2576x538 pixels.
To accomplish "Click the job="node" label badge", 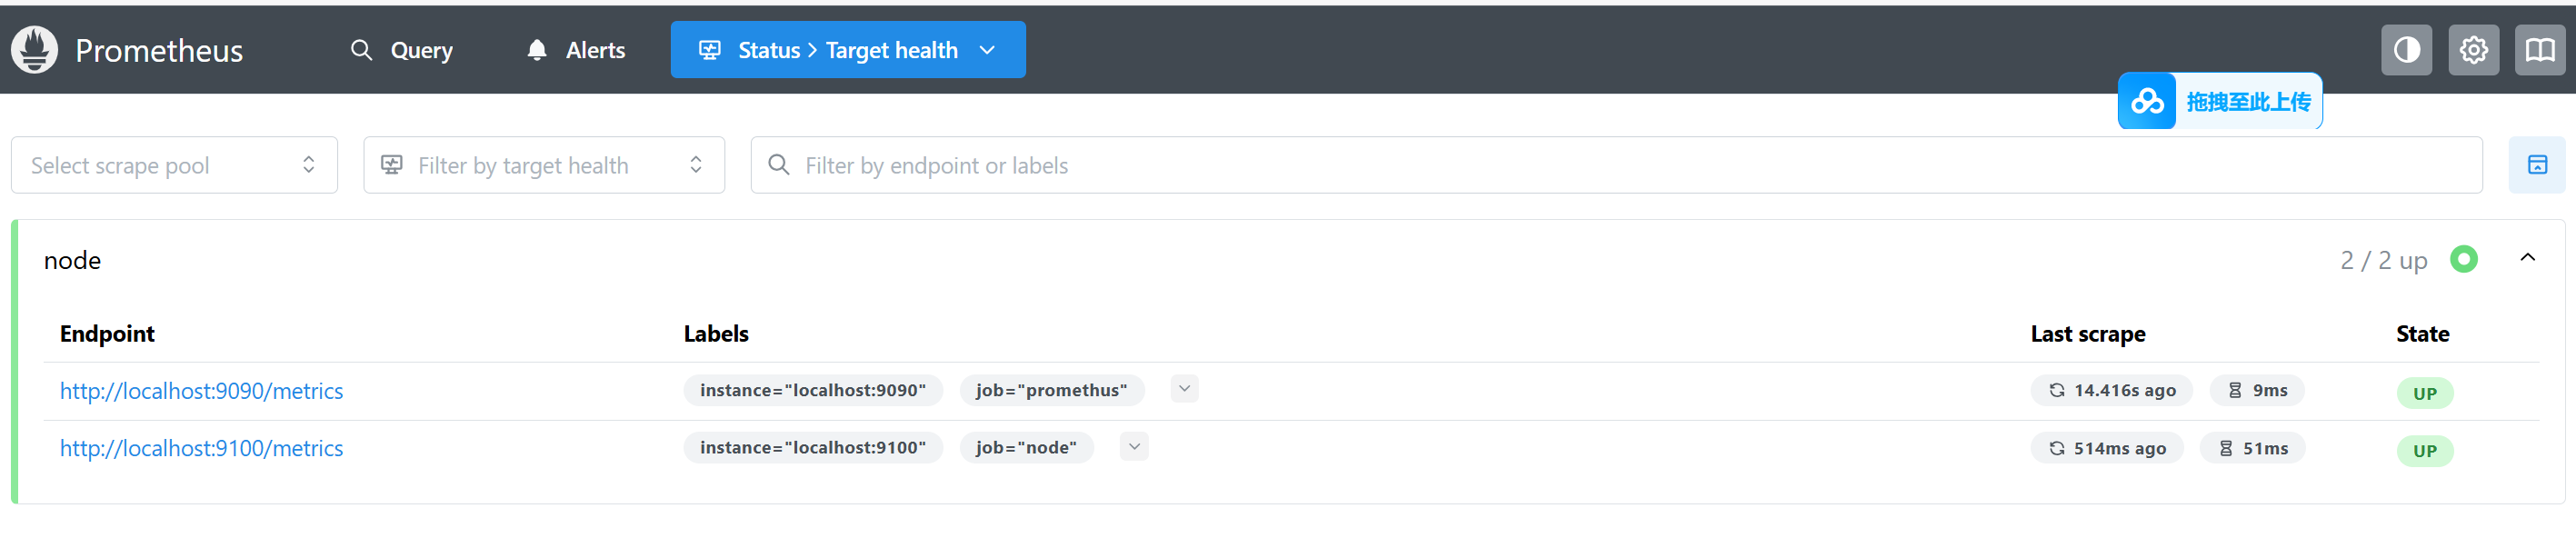I will (x=1026, y=448).
